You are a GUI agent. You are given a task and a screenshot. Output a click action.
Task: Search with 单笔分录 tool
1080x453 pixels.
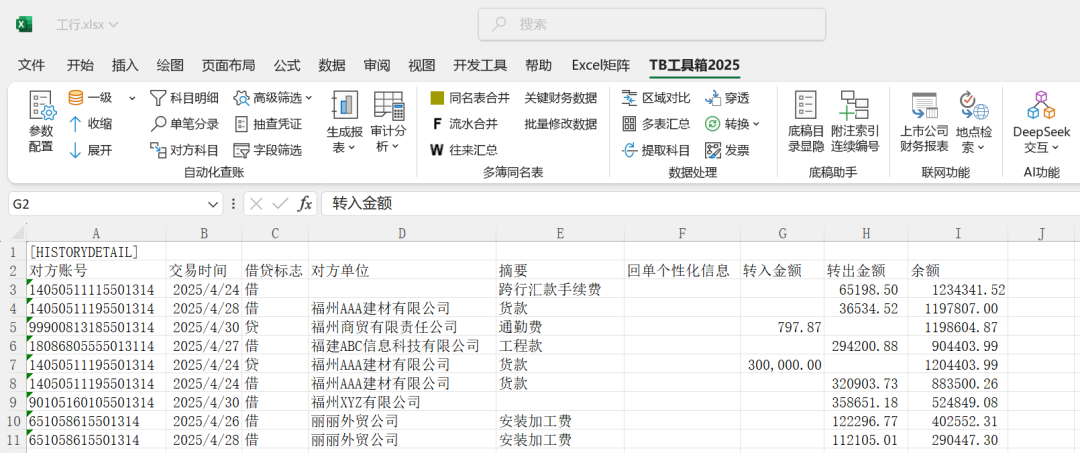184,124
